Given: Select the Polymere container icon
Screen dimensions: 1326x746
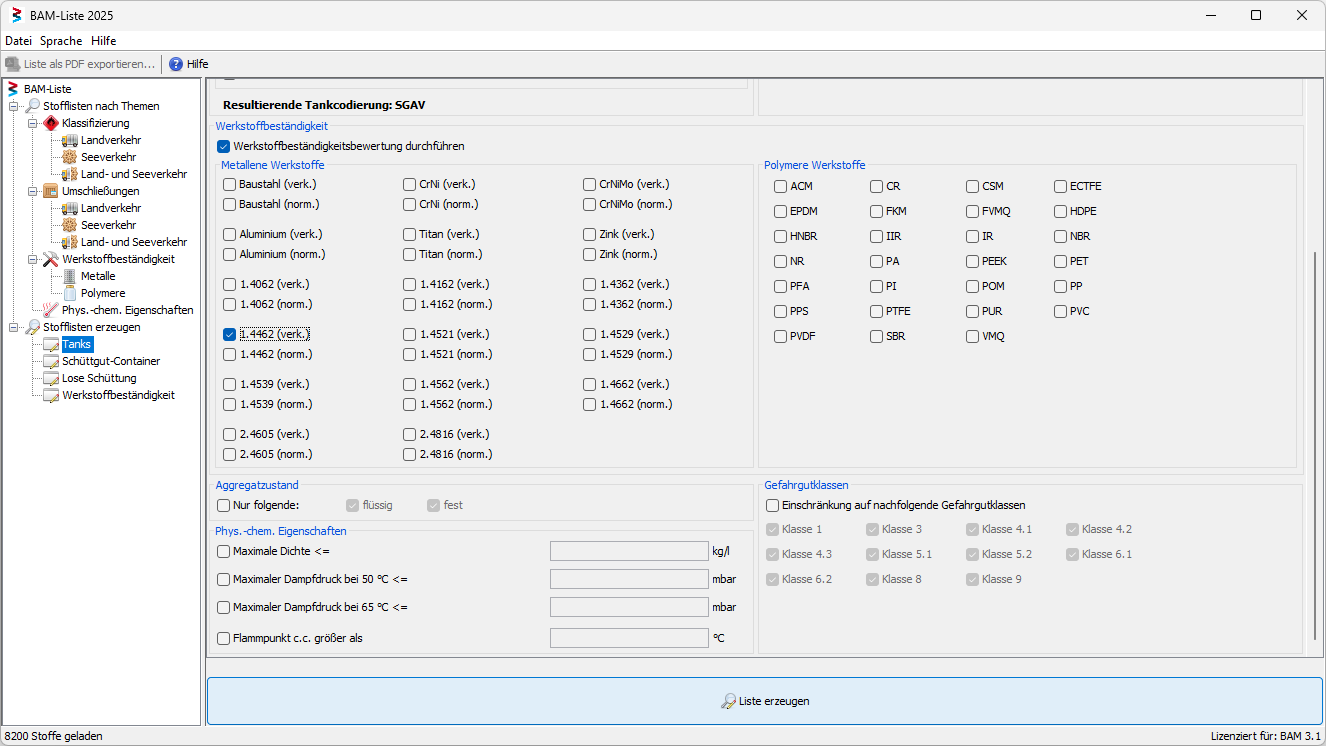Looking at the screenshot, I should click(70, 293).
